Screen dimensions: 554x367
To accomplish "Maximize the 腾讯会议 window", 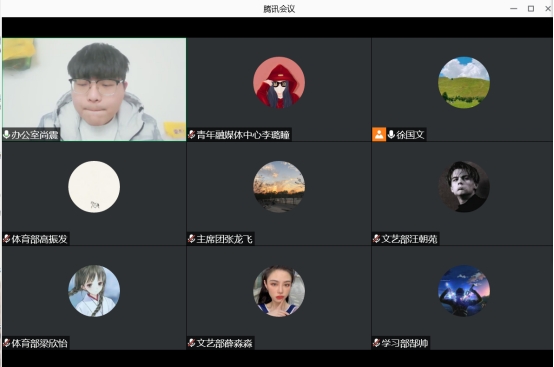I will pyautogui.click(x=531, y=8).
